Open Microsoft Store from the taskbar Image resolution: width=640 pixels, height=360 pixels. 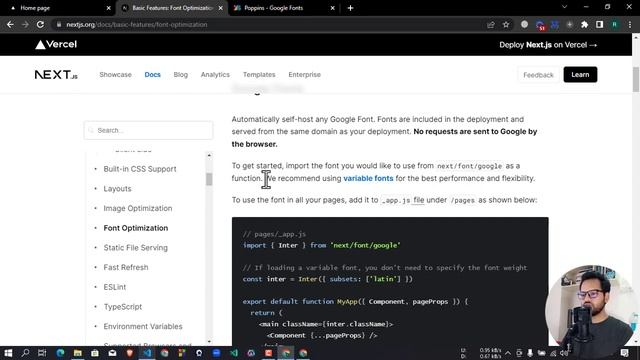[95, 353]
